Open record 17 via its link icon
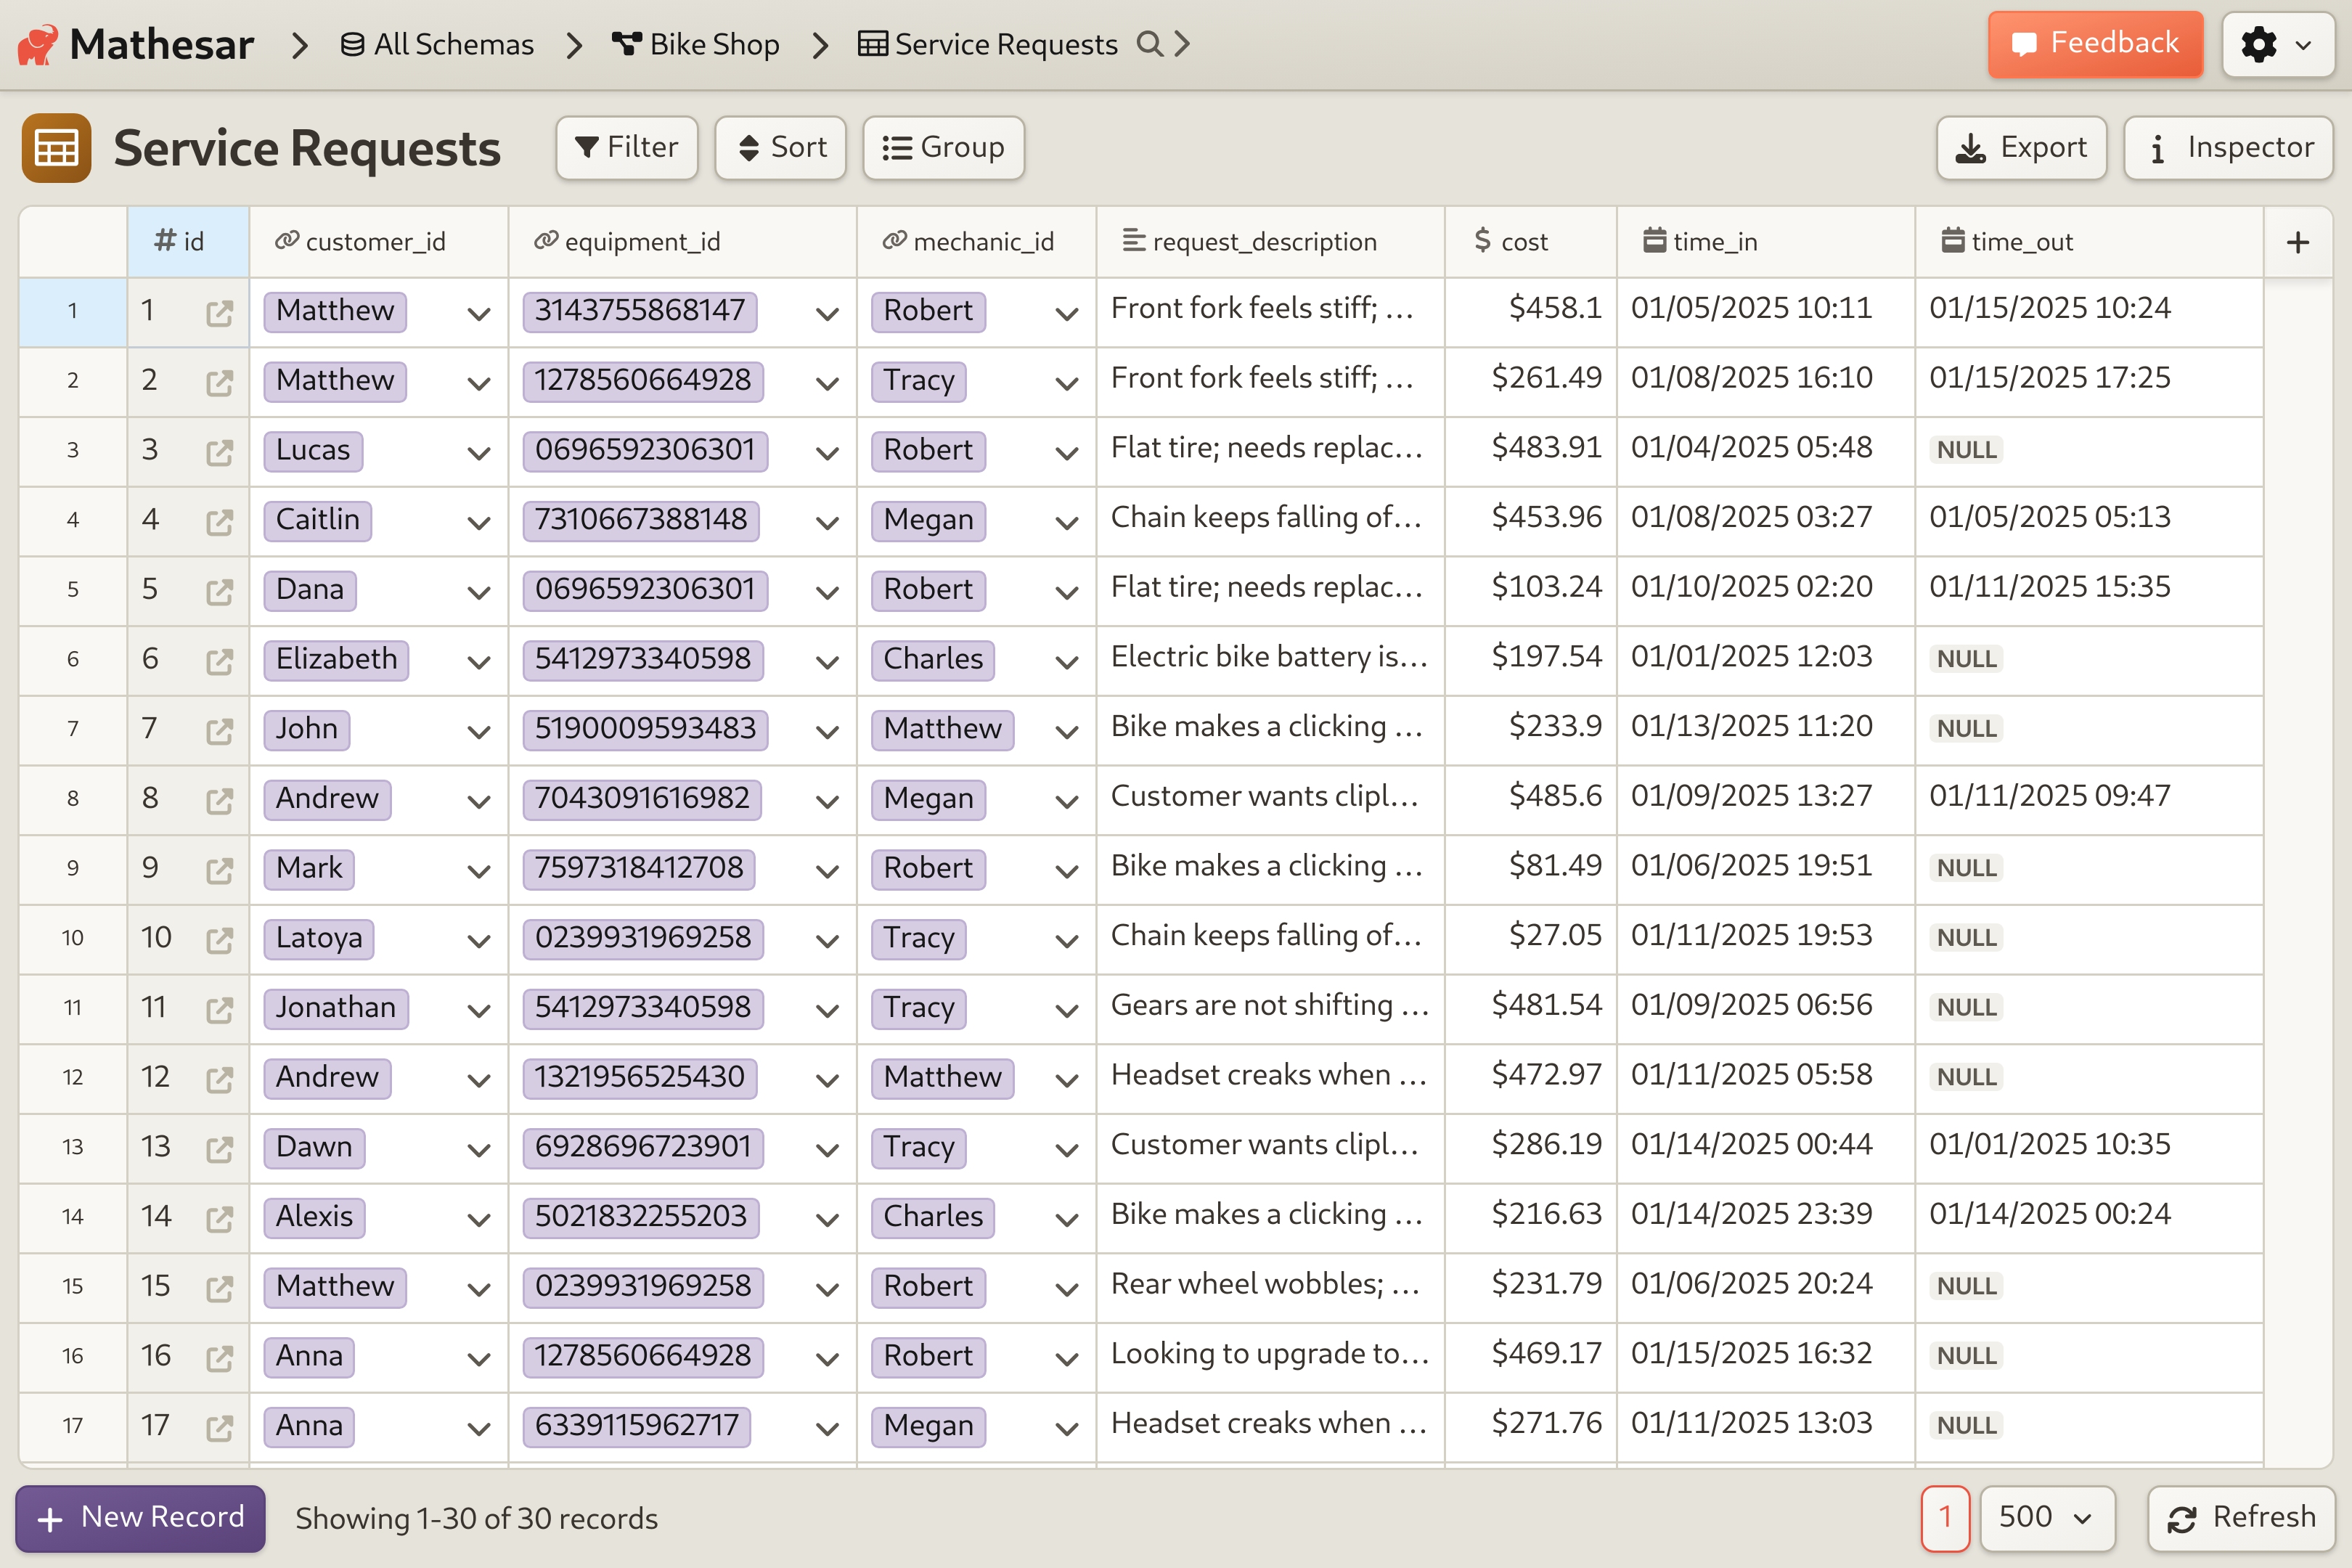 (x=219, y=1428)
